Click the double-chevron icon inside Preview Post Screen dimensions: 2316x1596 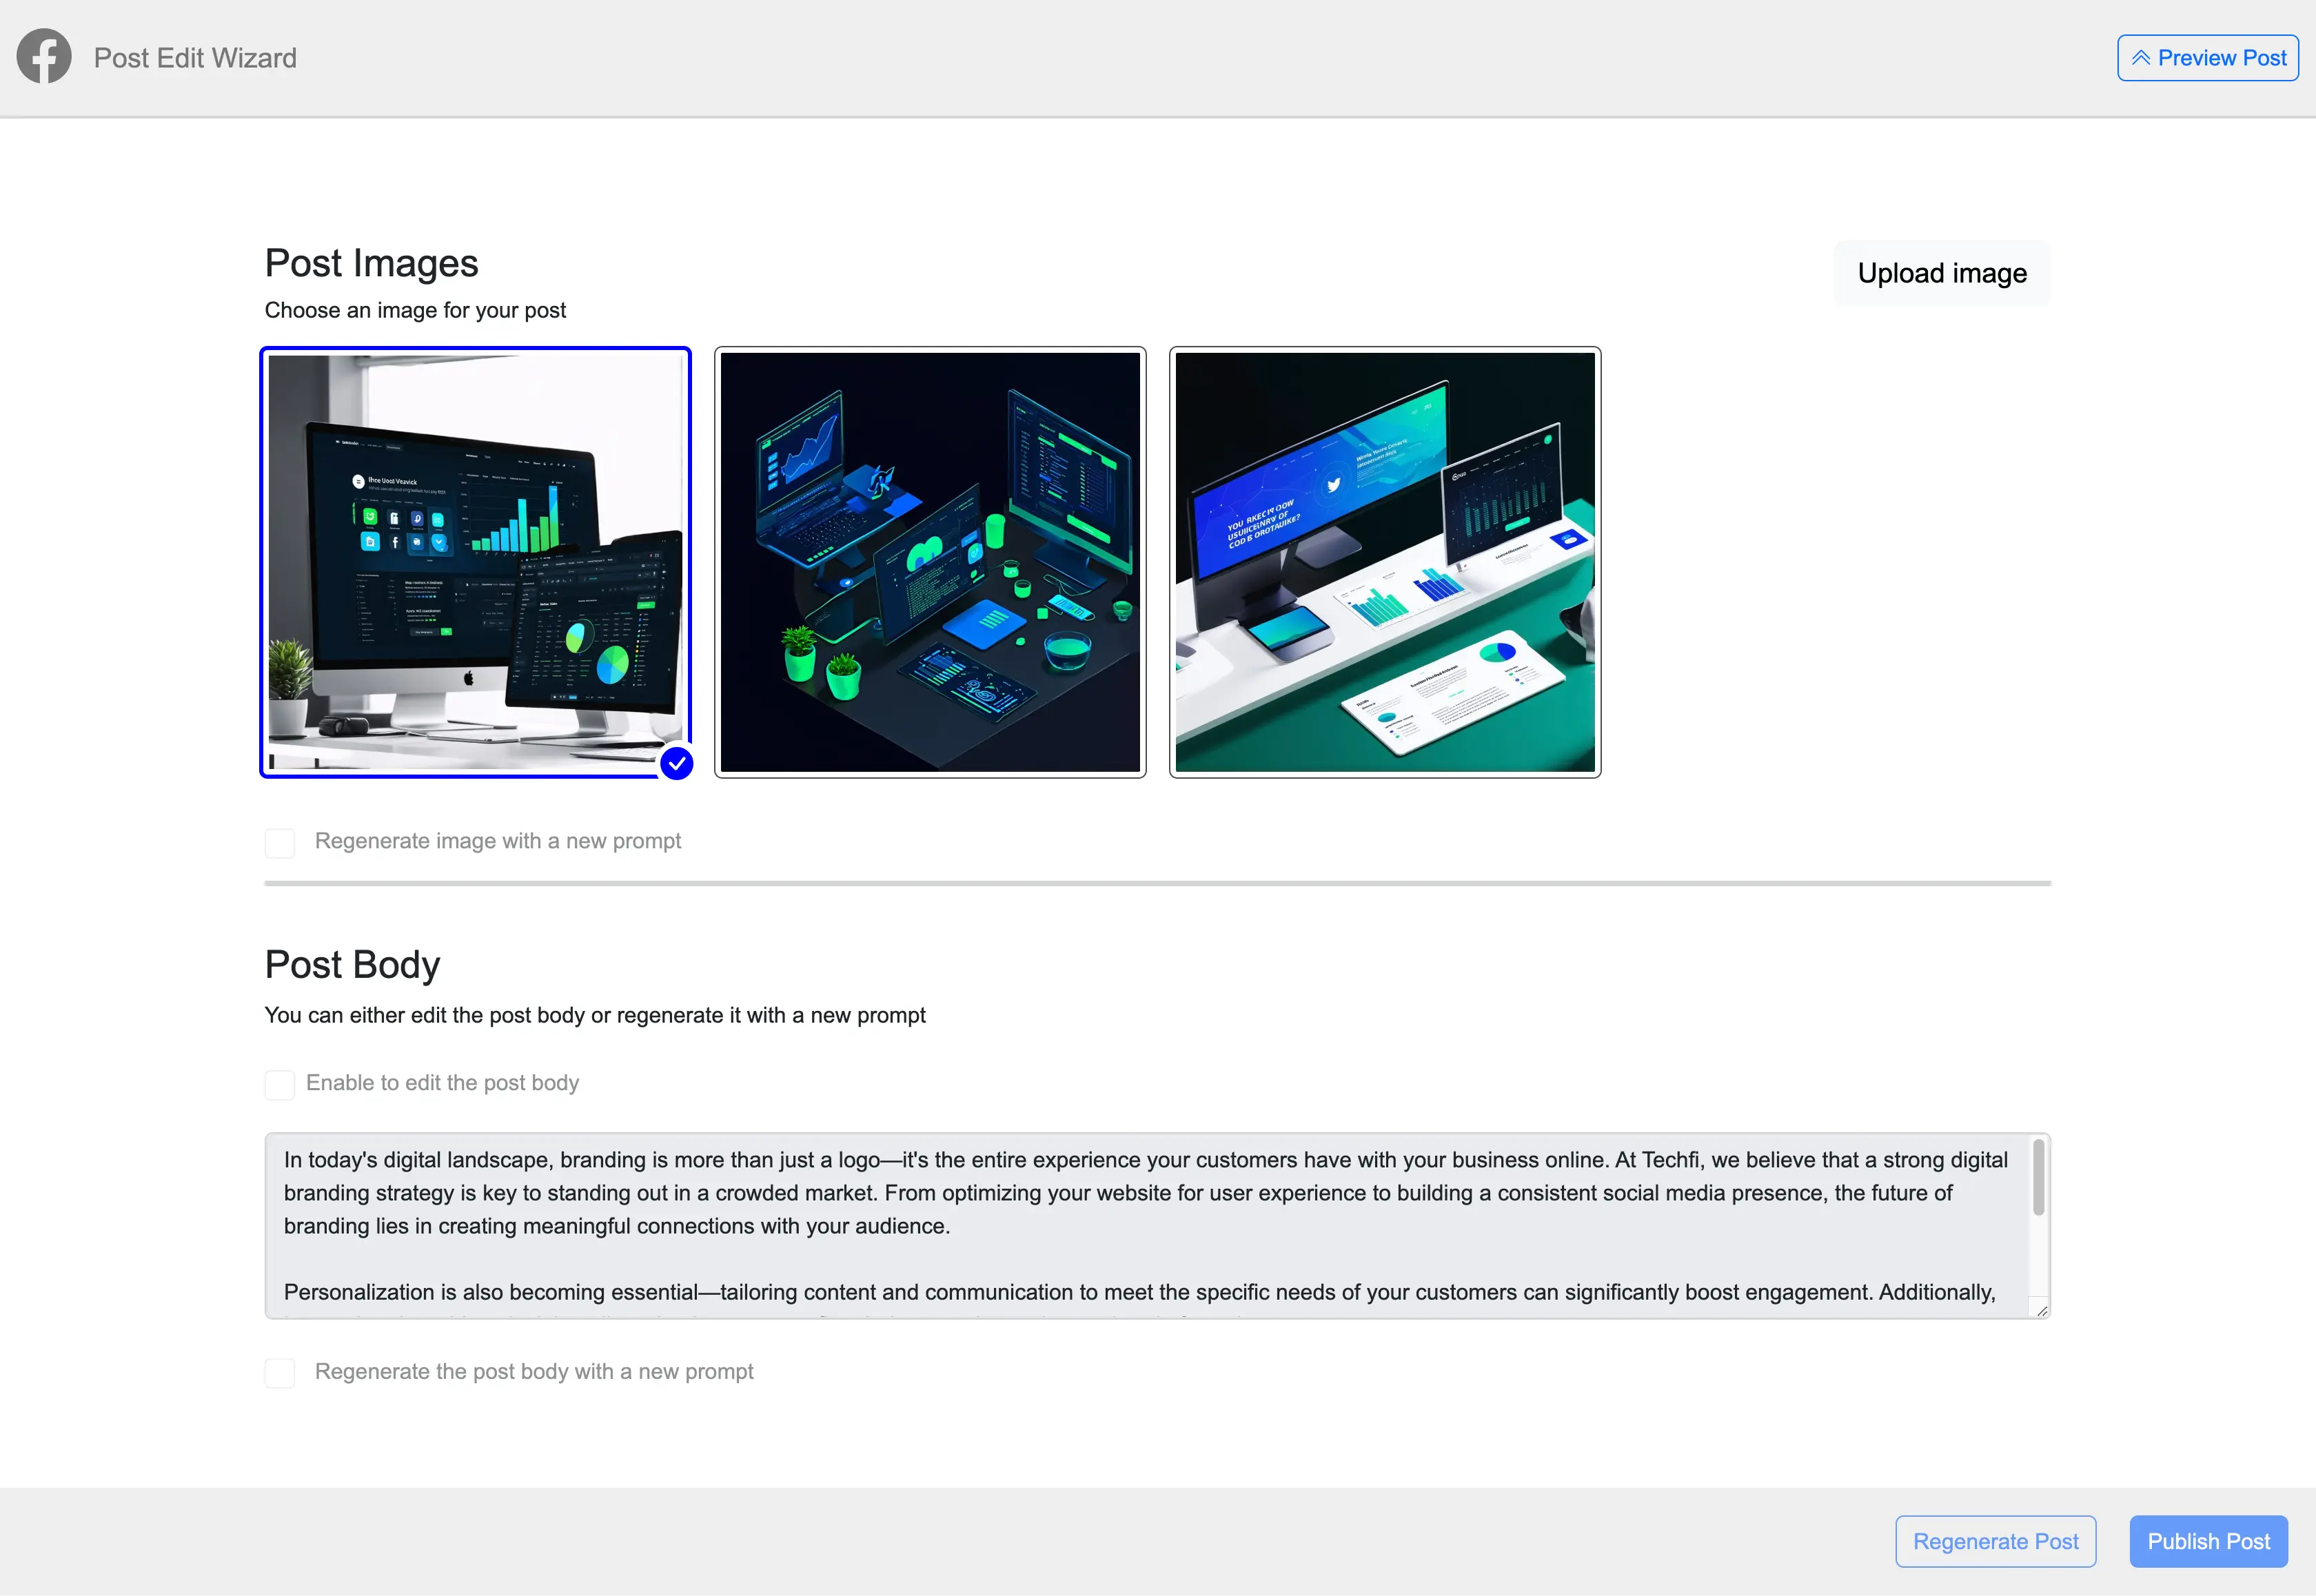(x=2141, y=57)
